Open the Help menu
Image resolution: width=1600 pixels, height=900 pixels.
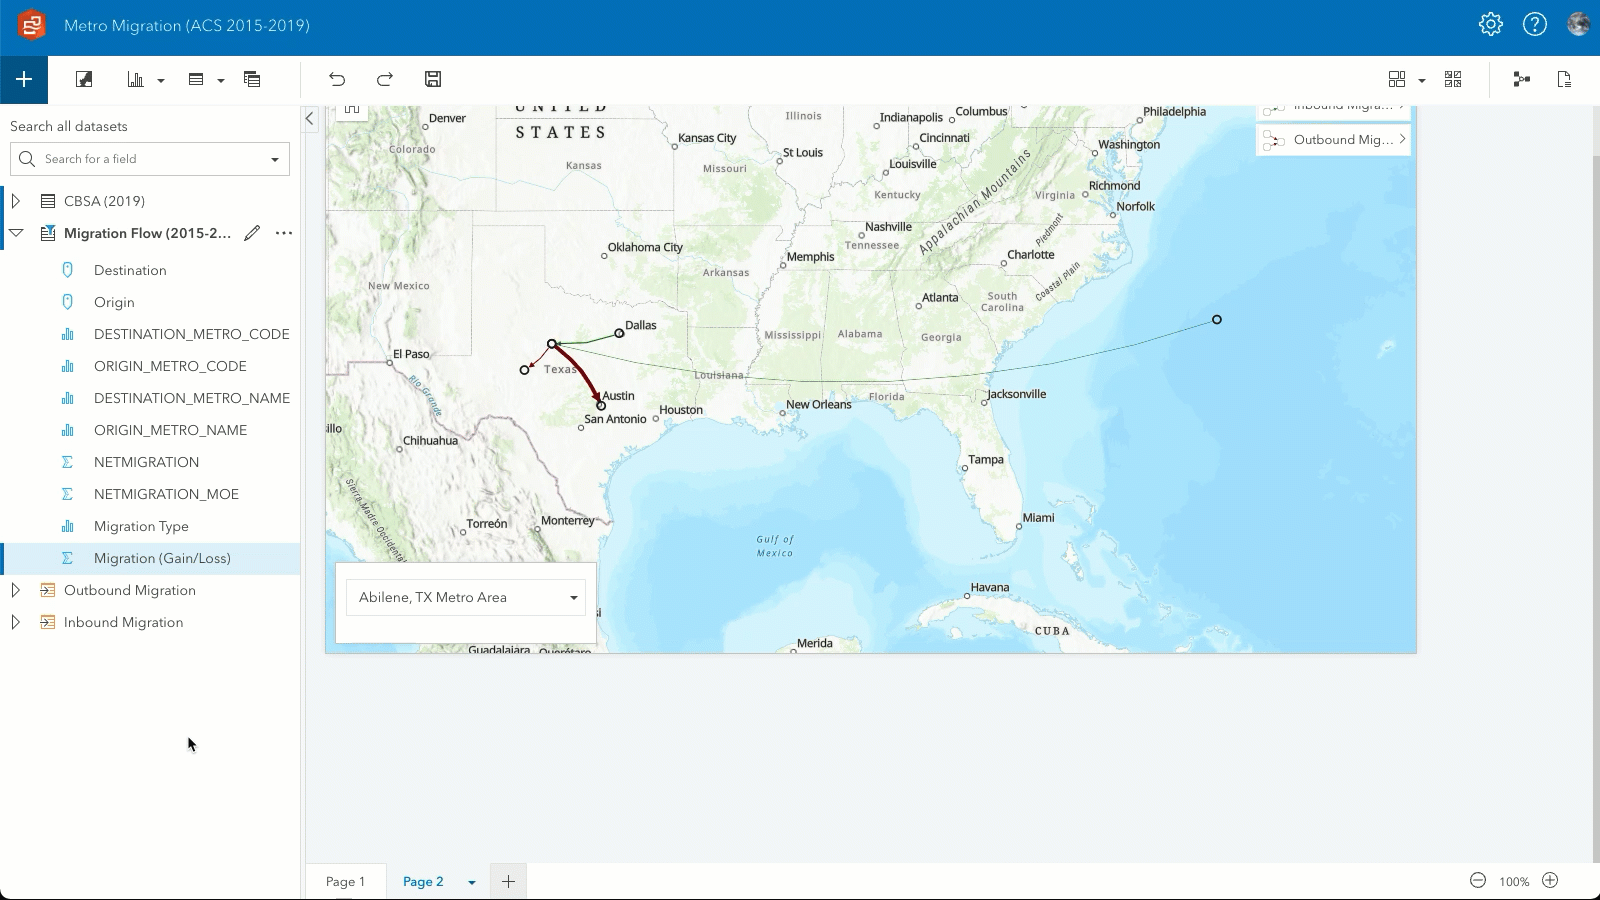[x=1535, y=25]
